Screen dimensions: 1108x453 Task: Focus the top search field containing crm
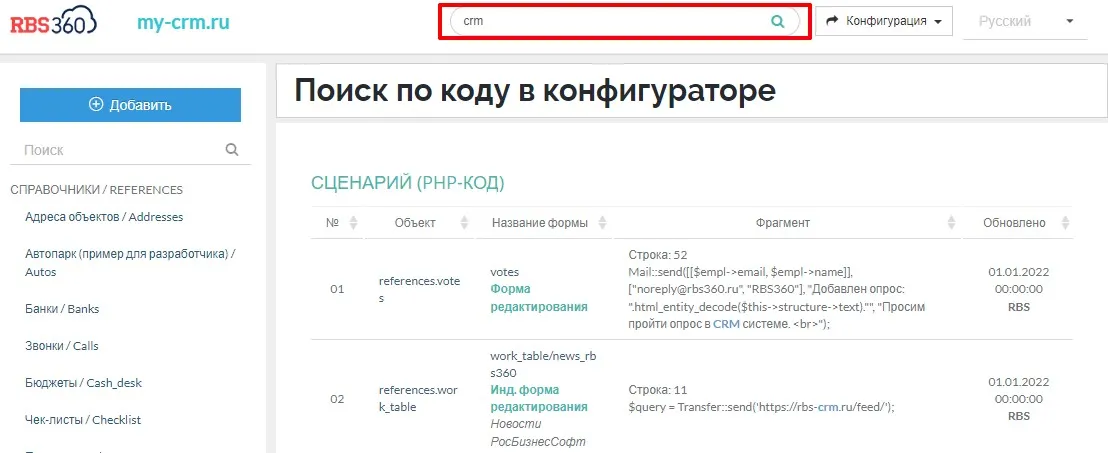610,21
